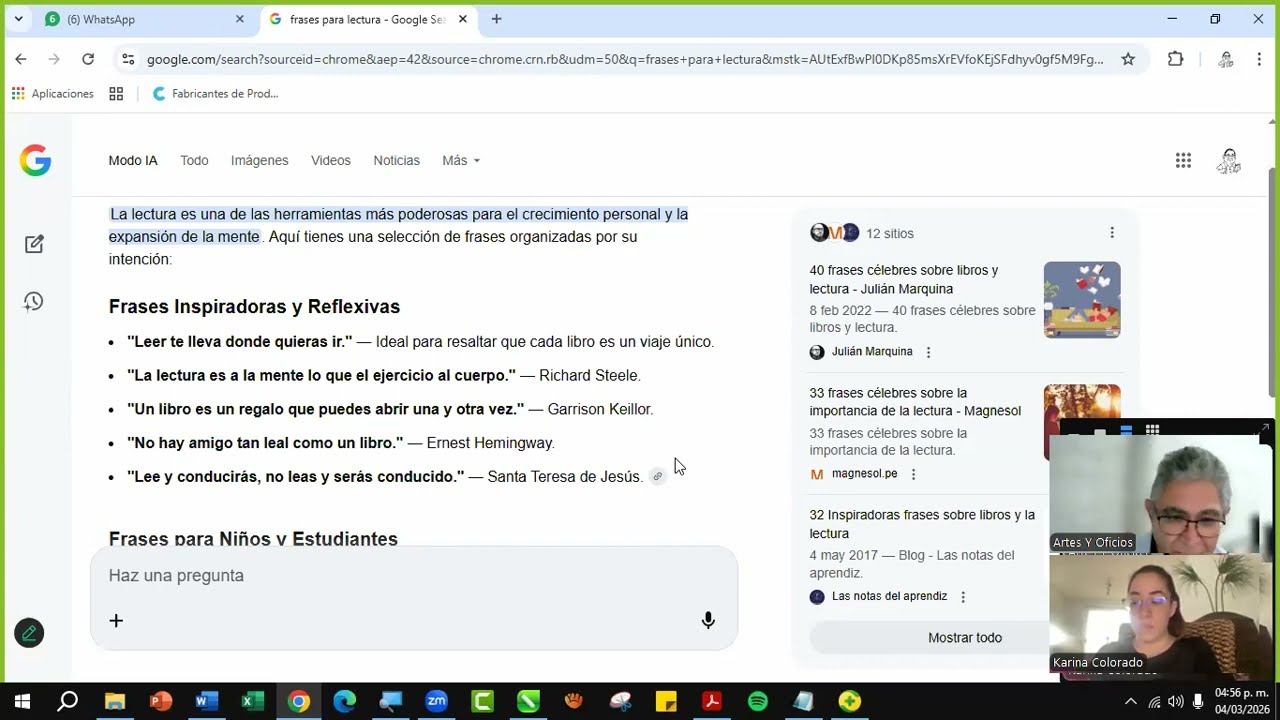The height and width of the screenshot is (720, 1280).
Task: Open tab groups grid icon in bookmarks bar
Action: click(116, 93)
